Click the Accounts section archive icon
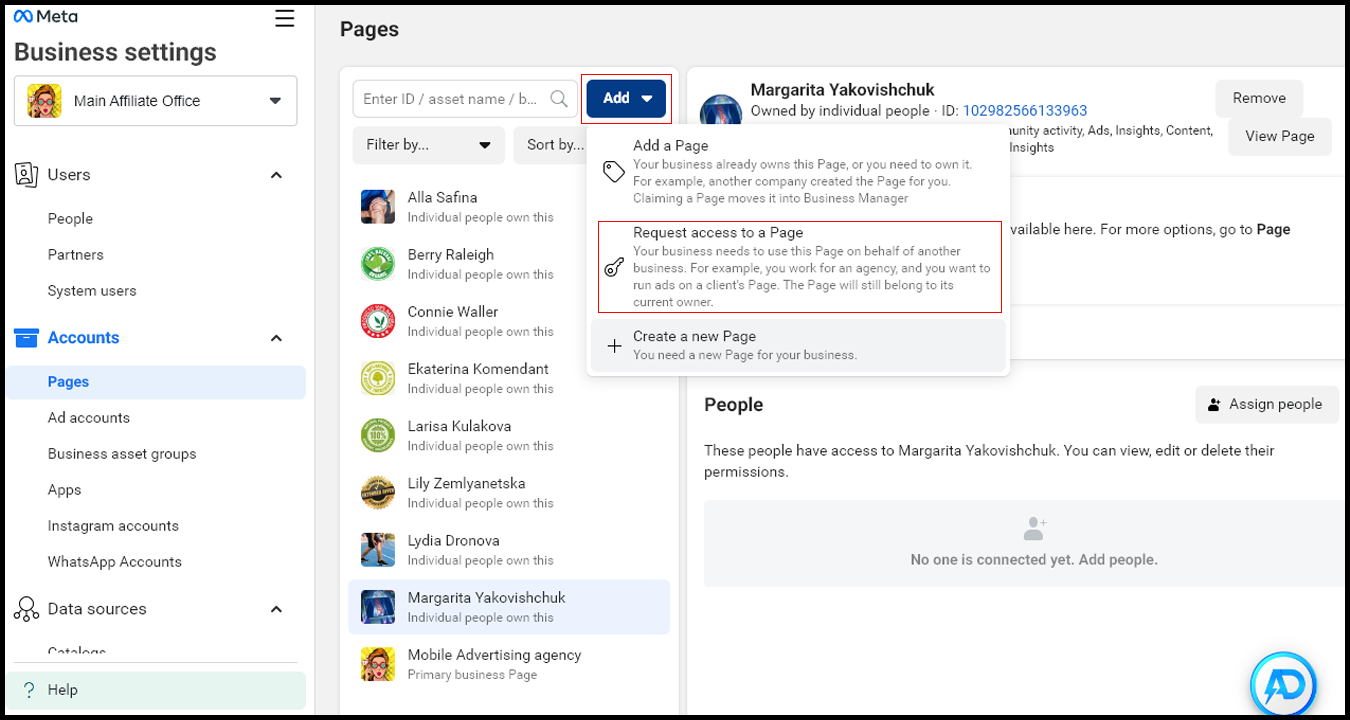The height and width of the screenshot is (720, 1350). [26, 338]
